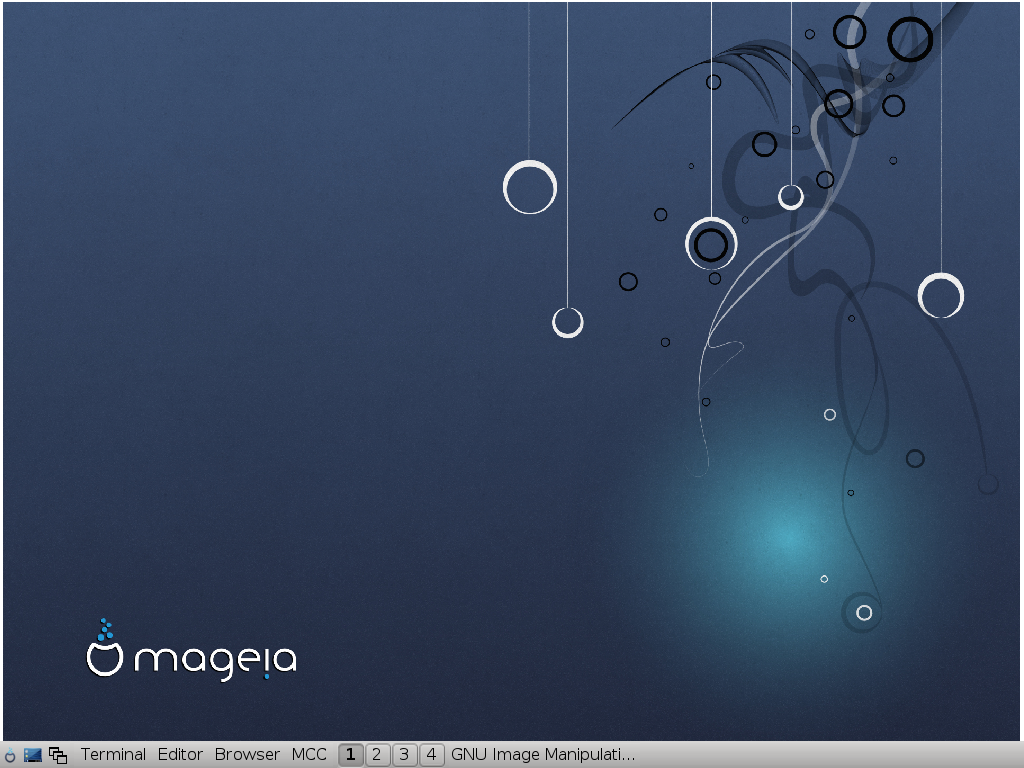The height and width of the screenshot is (768, 1024).
Task: Launch Terminal from the taskbar
Action: tap(113, 754)
